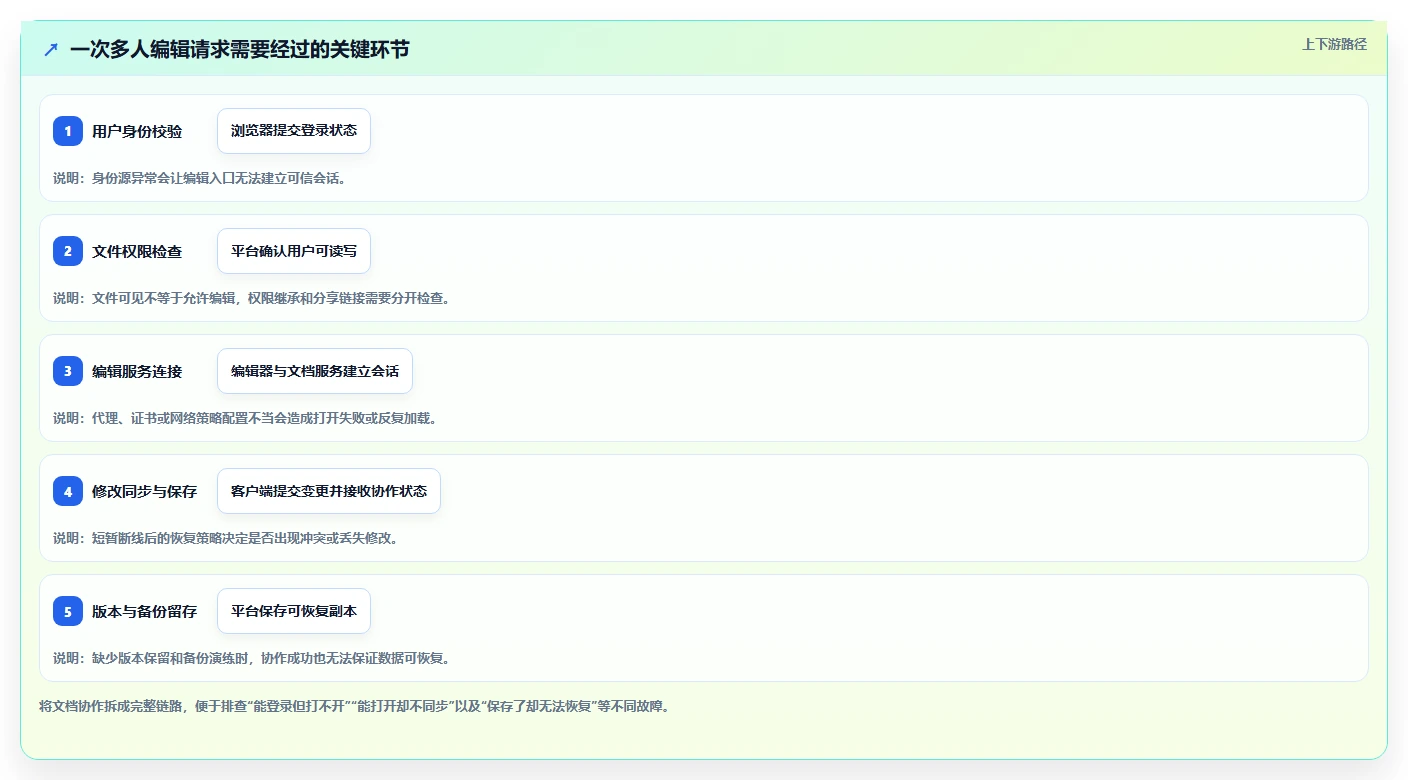Click the 浏览器提交登录状态 chip
Image resolution: width=1408 pixels, height=780 pixels.
click(294, 131)
